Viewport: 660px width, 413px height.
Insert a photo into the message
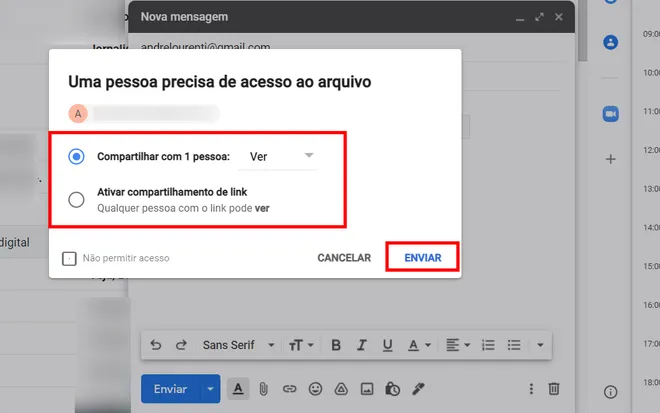[x=367, y=389]
